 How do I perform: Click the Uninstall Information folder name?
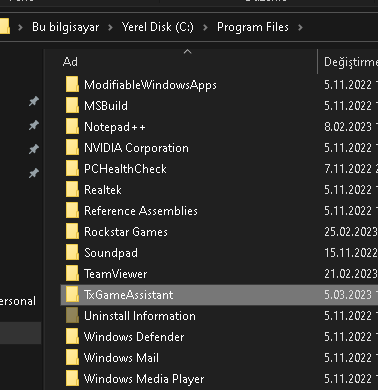point(140,316)
